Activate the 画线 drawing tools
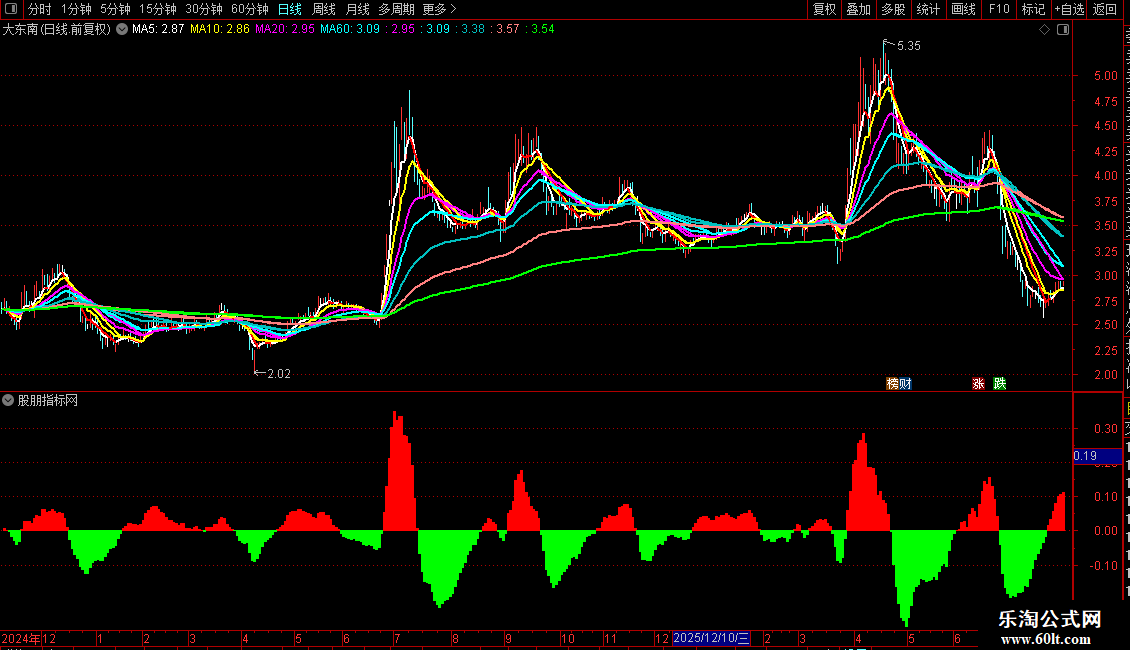 pos(963,9)
